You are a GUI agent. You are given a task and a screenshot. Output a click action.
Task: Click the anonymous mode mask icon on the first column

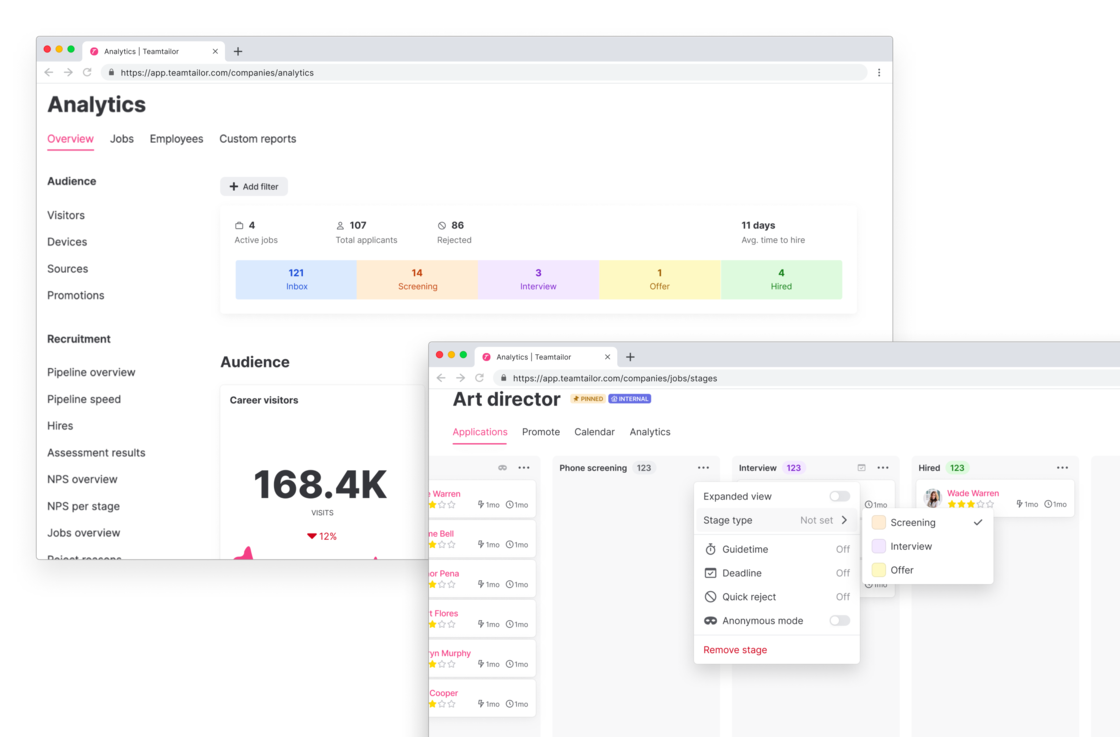click(x=501, y=468)
